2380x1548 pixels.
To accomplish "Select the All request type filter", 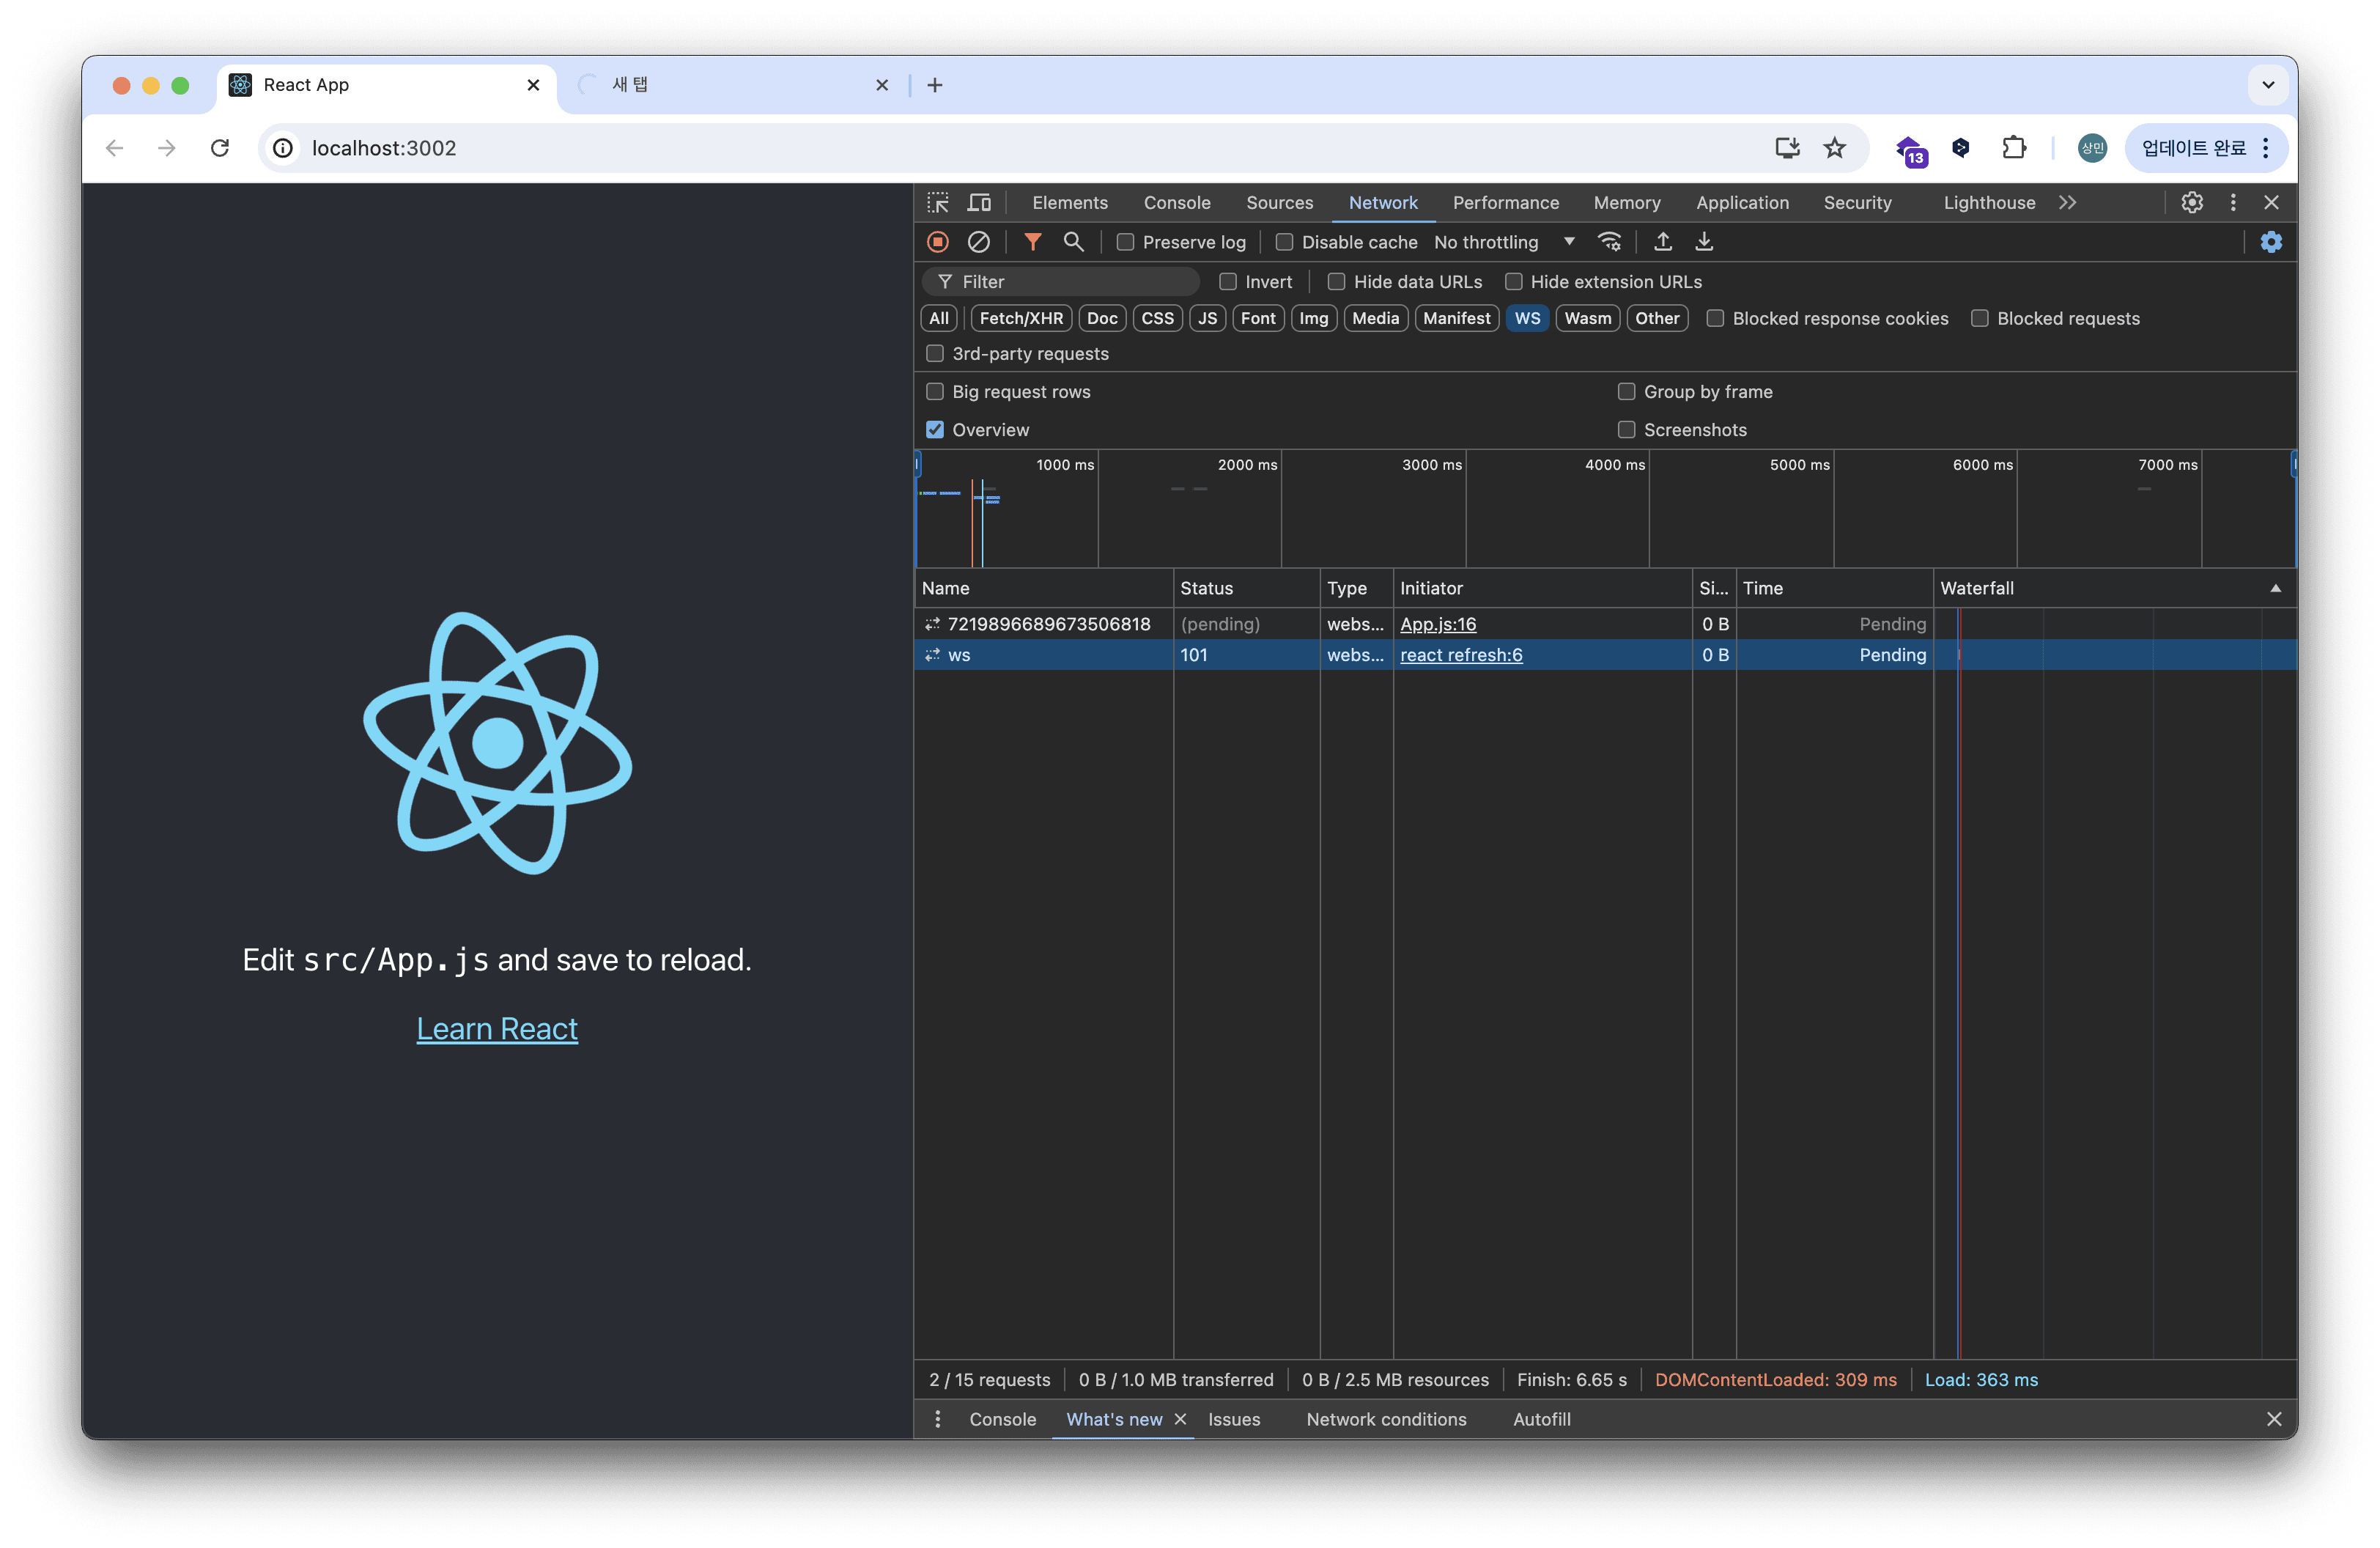I will (938, 319).
